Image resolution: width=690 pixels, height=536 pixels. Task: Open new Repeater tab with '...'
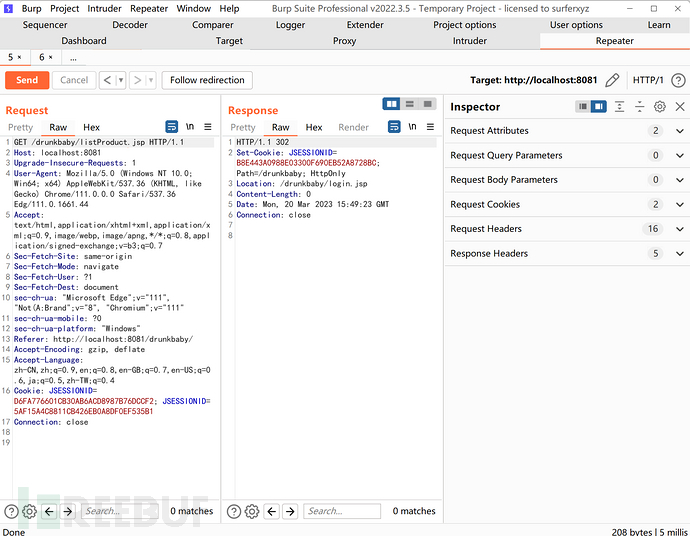73,58
